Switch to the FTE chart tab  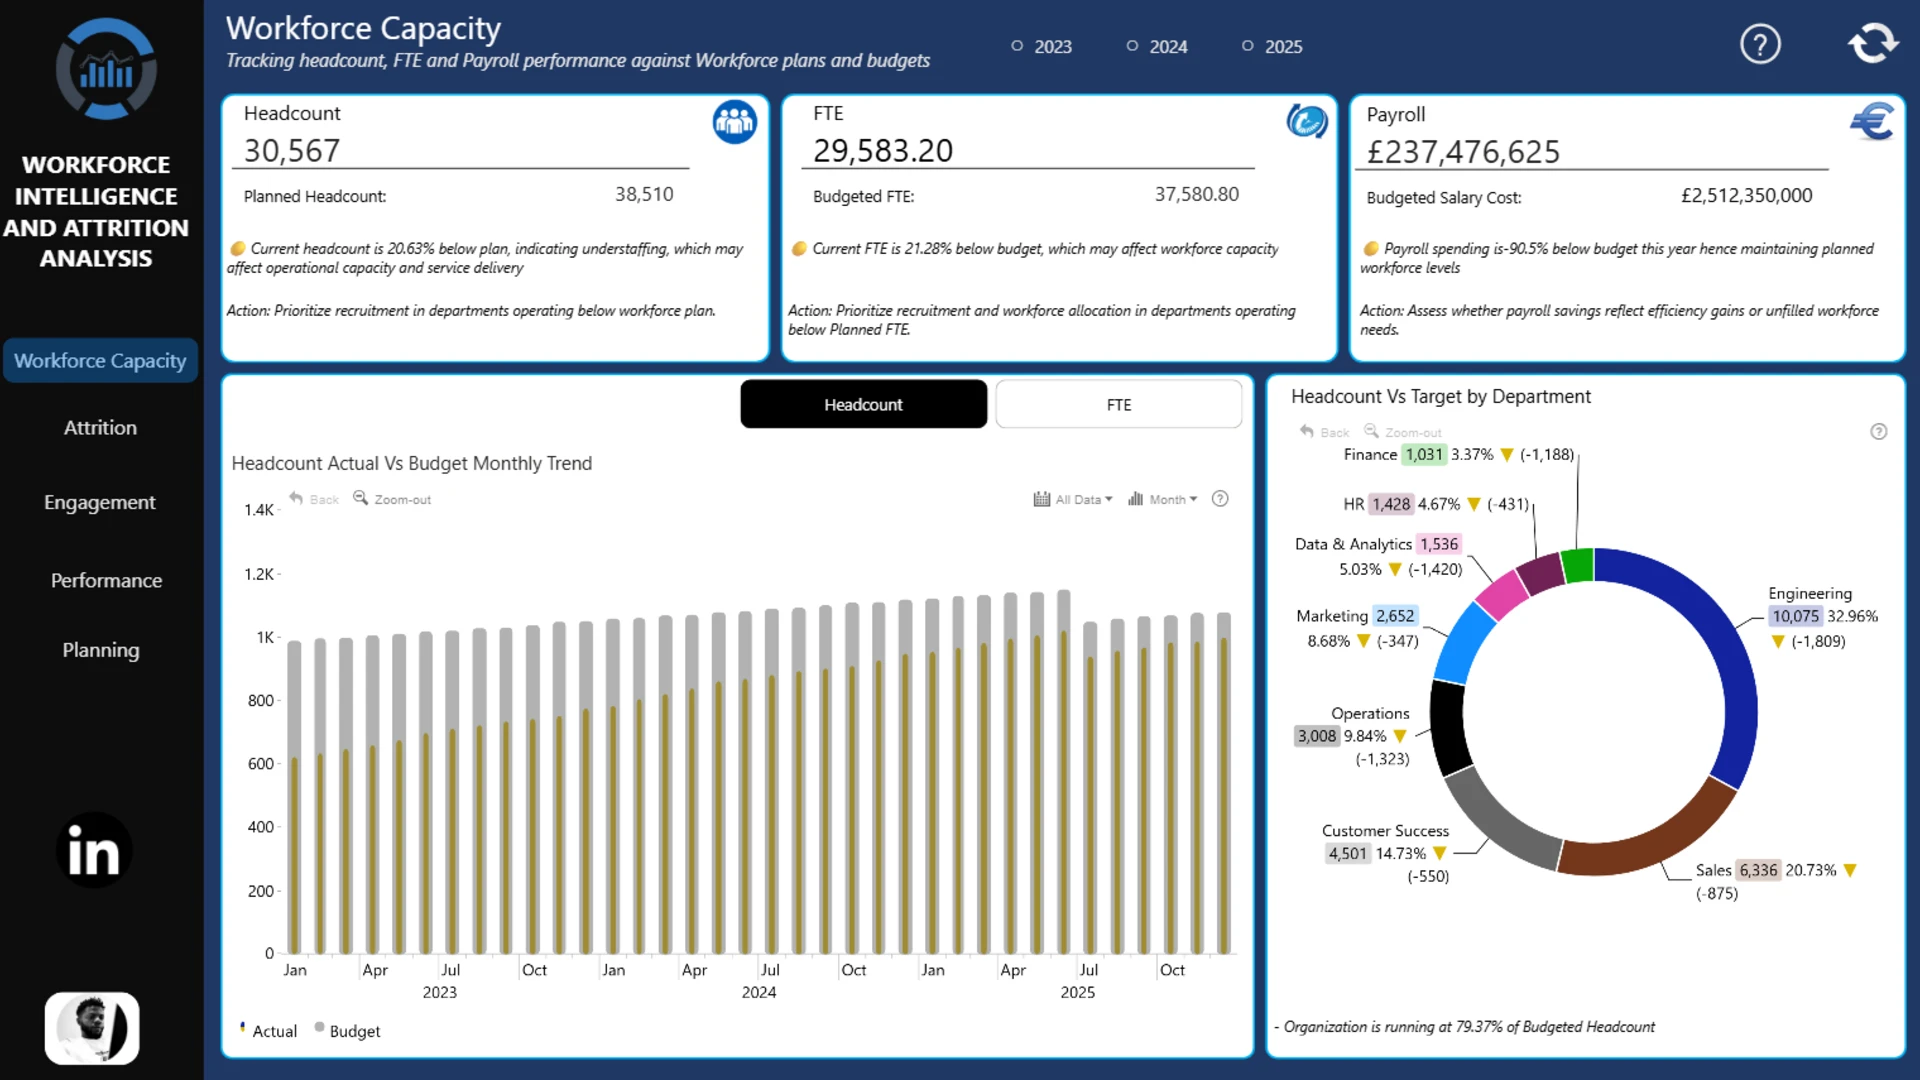tap(1119, 405)
